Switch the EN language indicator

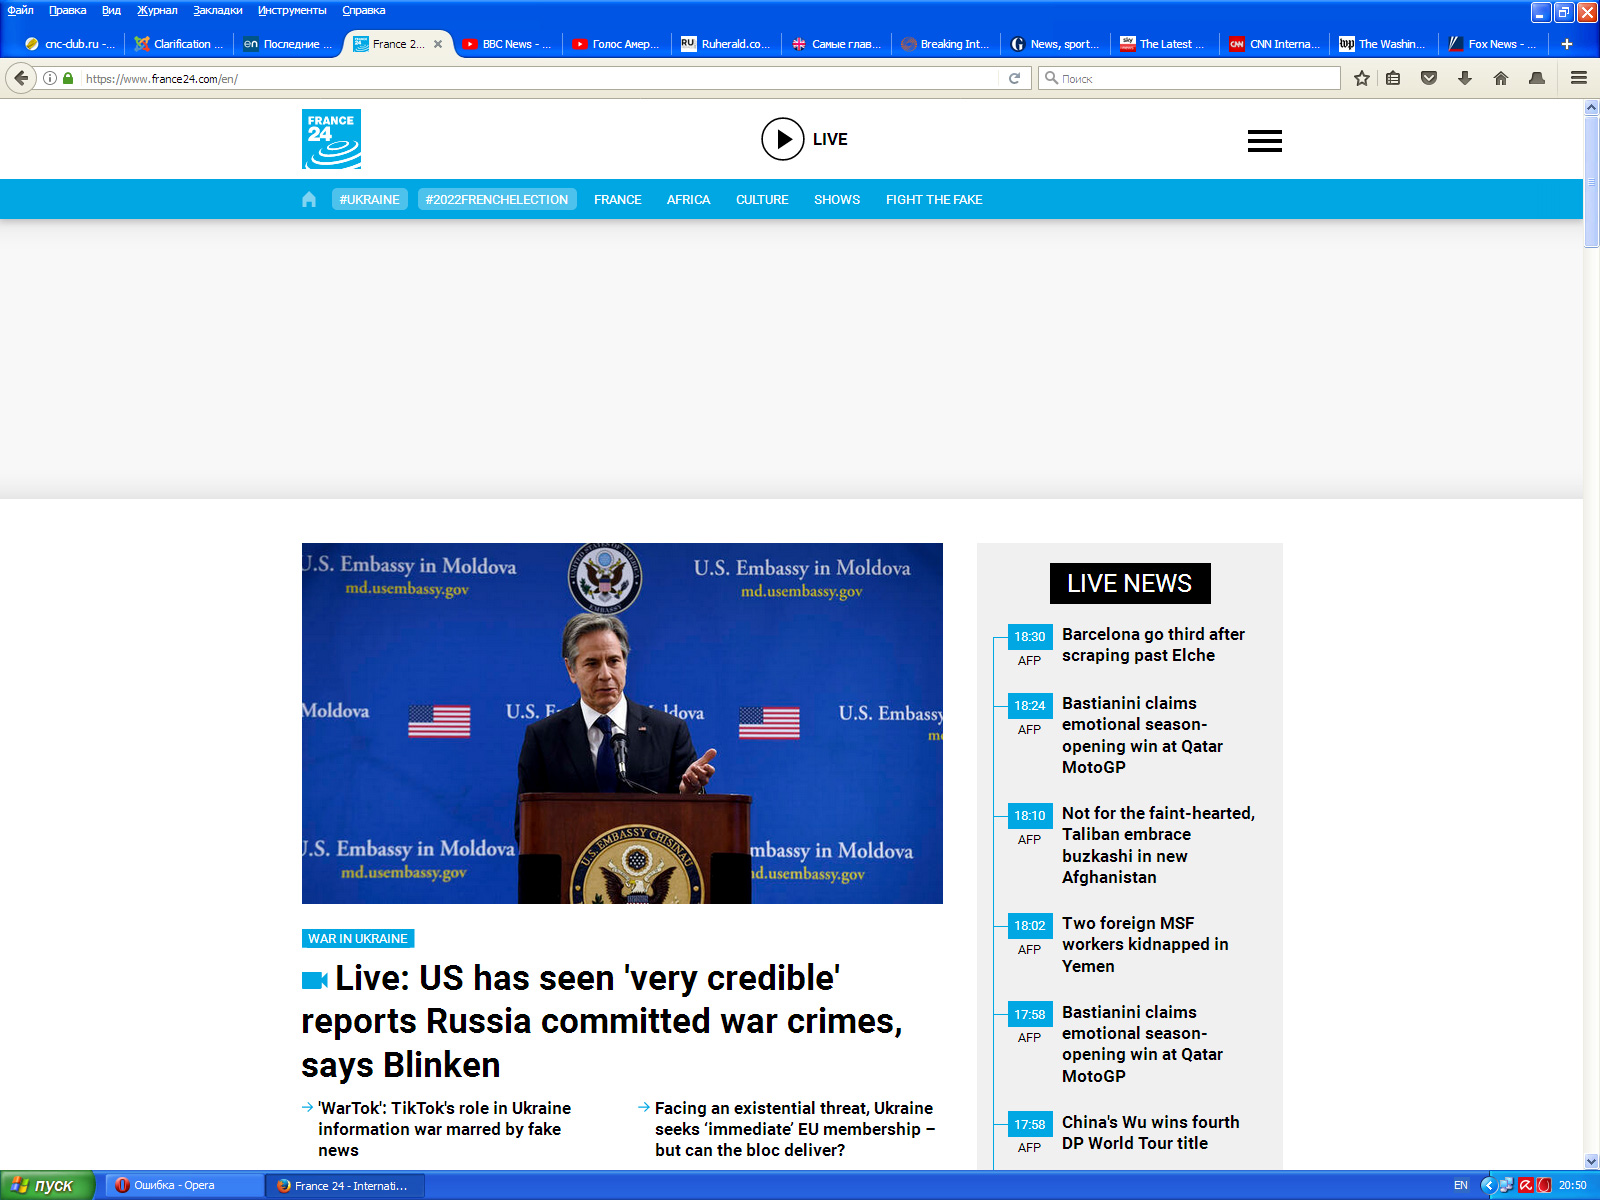tap(1461, 1185)
